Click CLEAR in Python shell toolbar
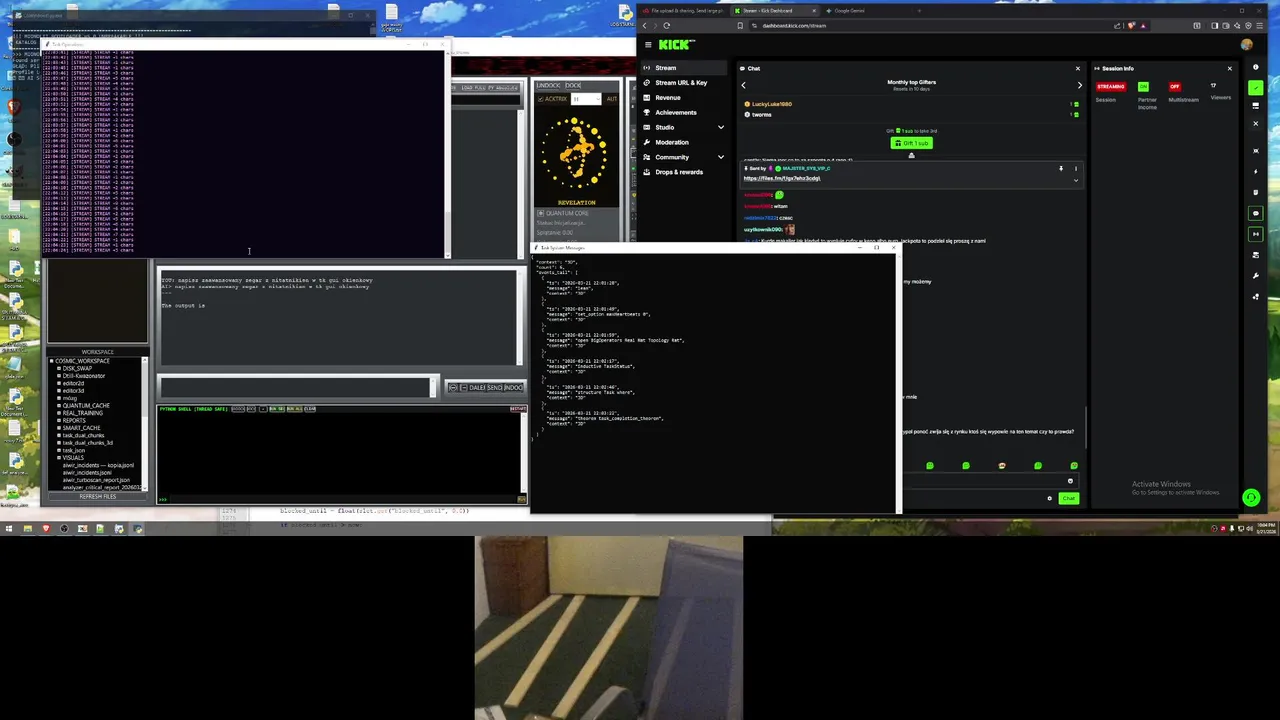1280x720 pixels. [310, 408]
